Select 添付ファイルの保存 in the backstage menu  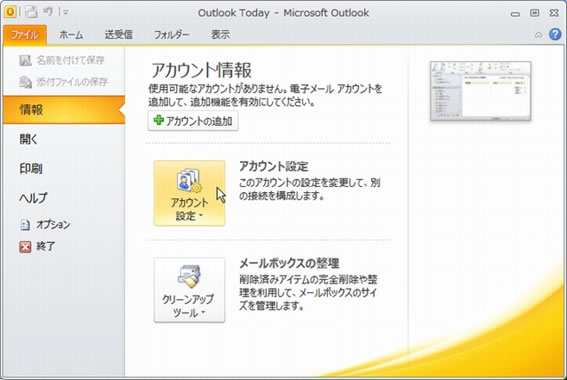tap(64, 82)
